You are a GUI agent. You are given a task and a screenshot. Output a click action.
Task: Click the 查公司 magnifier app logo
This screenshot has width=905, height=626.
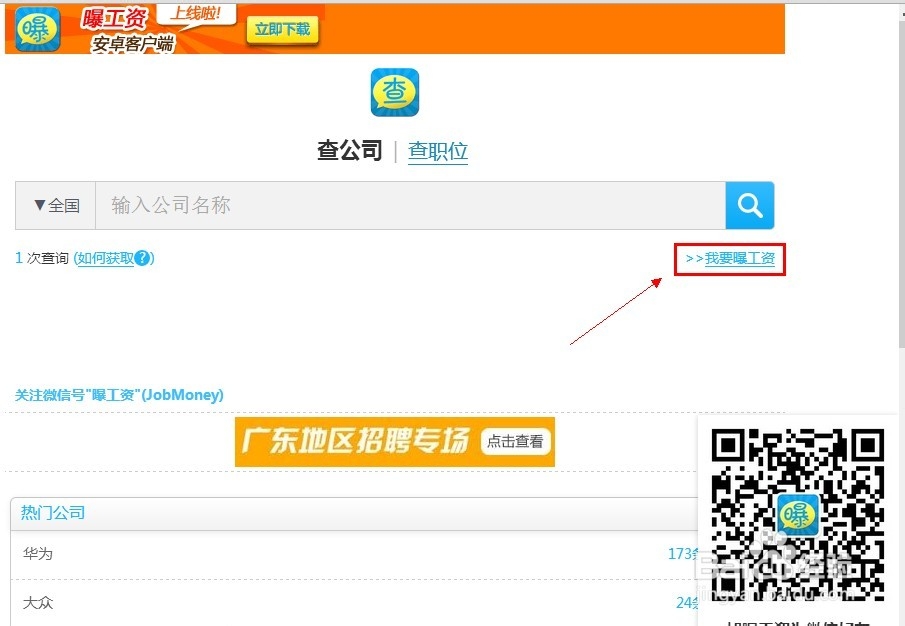point(394,92)
